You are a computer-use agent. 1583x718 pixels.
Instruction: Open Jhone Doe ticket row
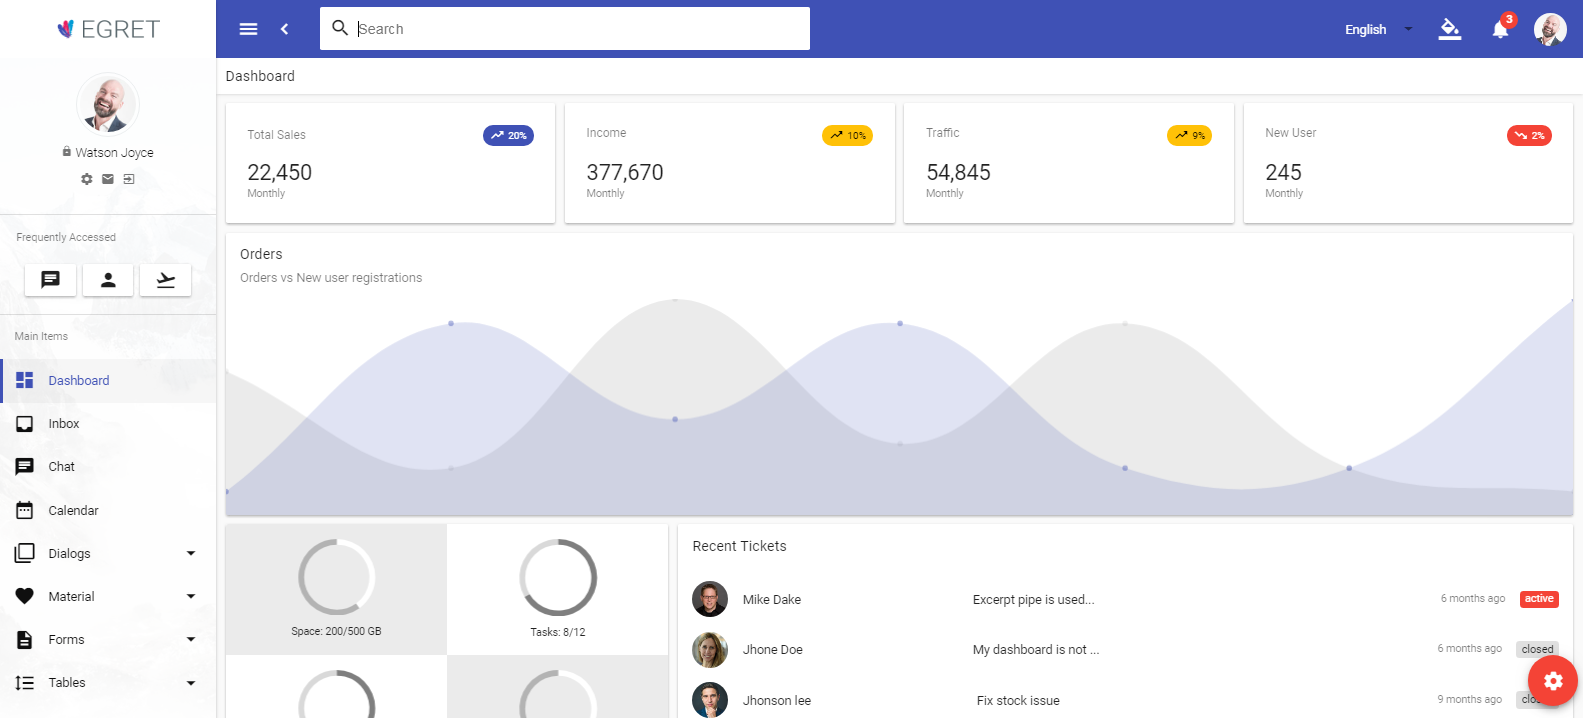click(1125, 650)
